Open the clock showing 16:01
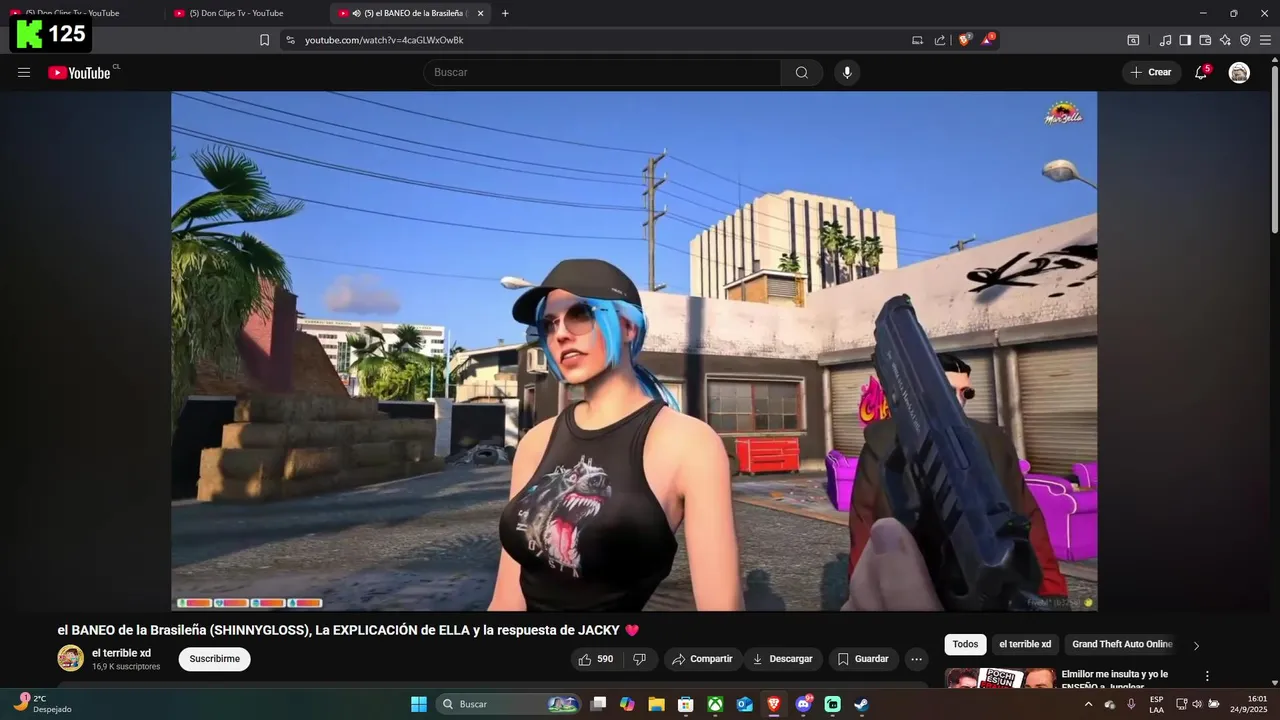The height and width of the screenshot is (720, 1280). point(1249,704)
